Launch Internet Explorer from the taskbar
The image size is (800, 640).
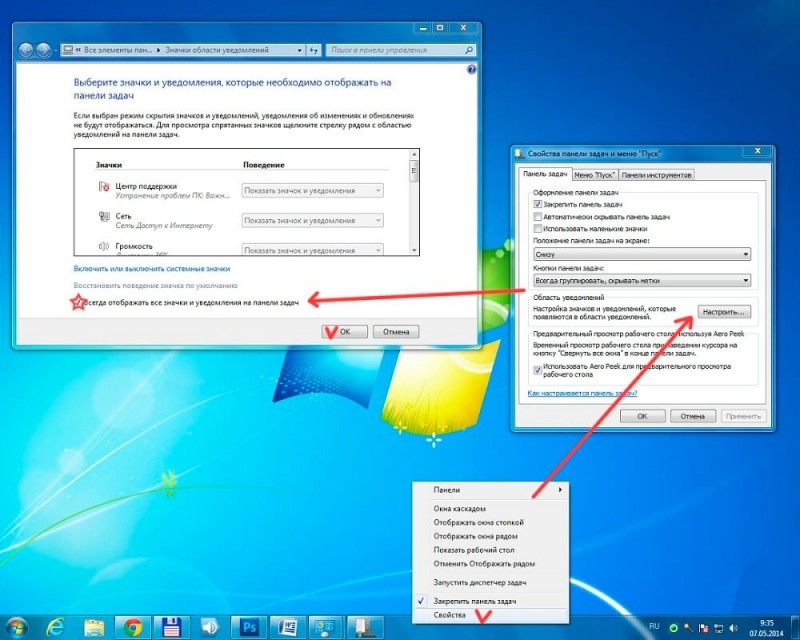[56, 627]
